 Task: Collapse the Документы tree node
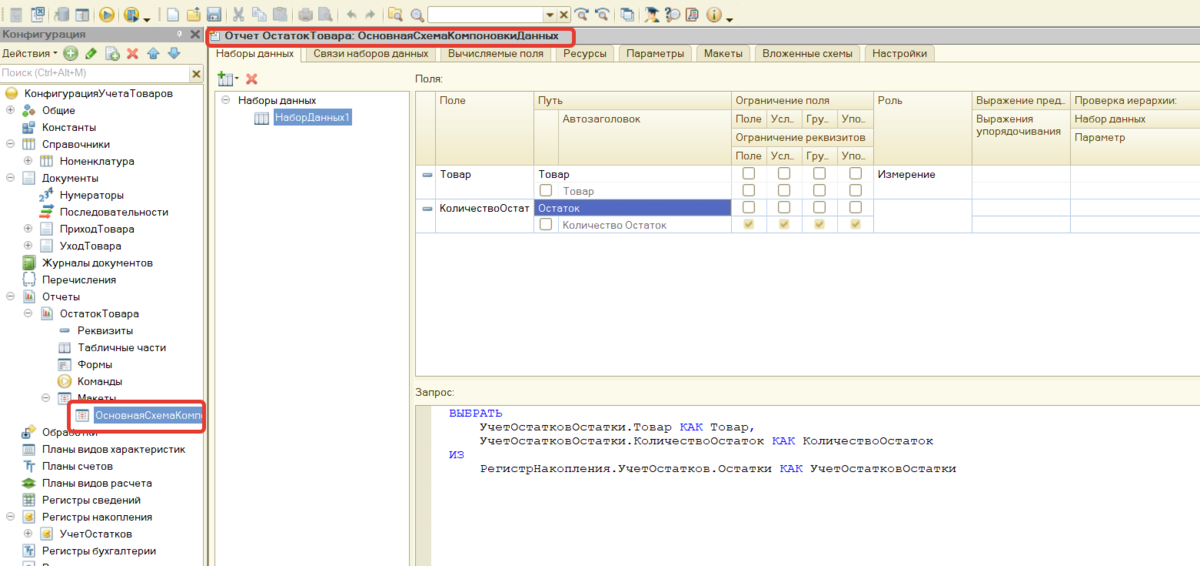point(11,178)
